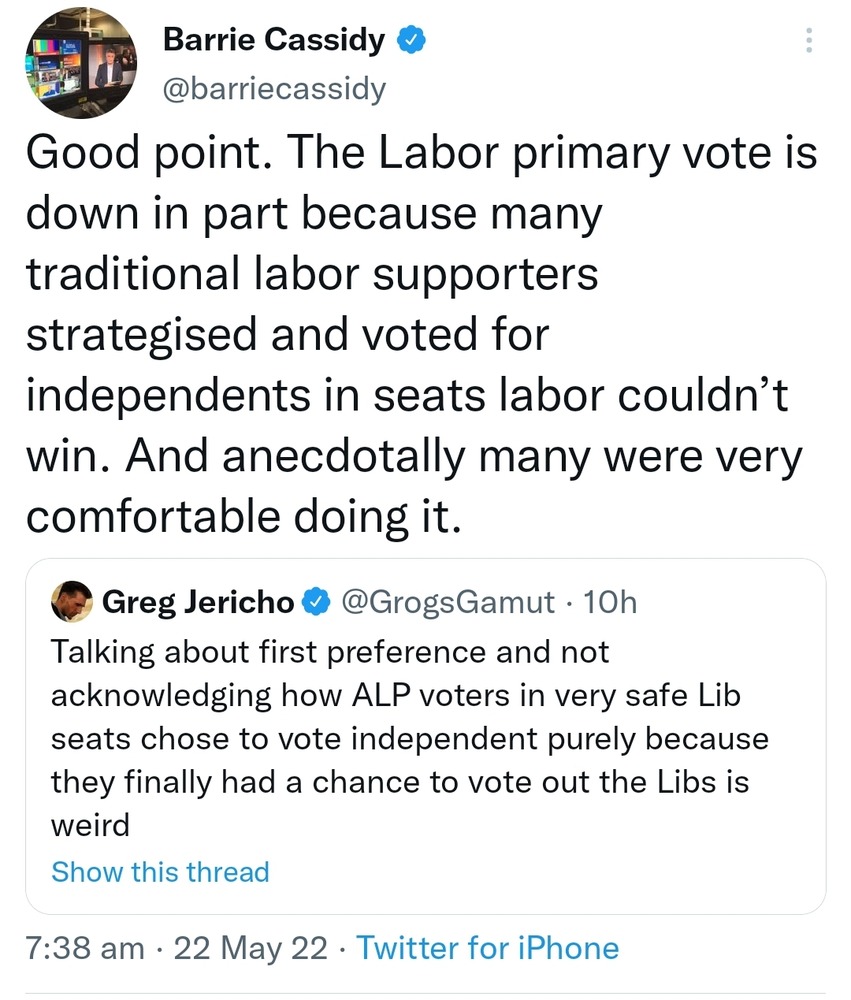Expand with Show this thread
The width and height of the screenshot is (851, 1000).
pos(160,872)
